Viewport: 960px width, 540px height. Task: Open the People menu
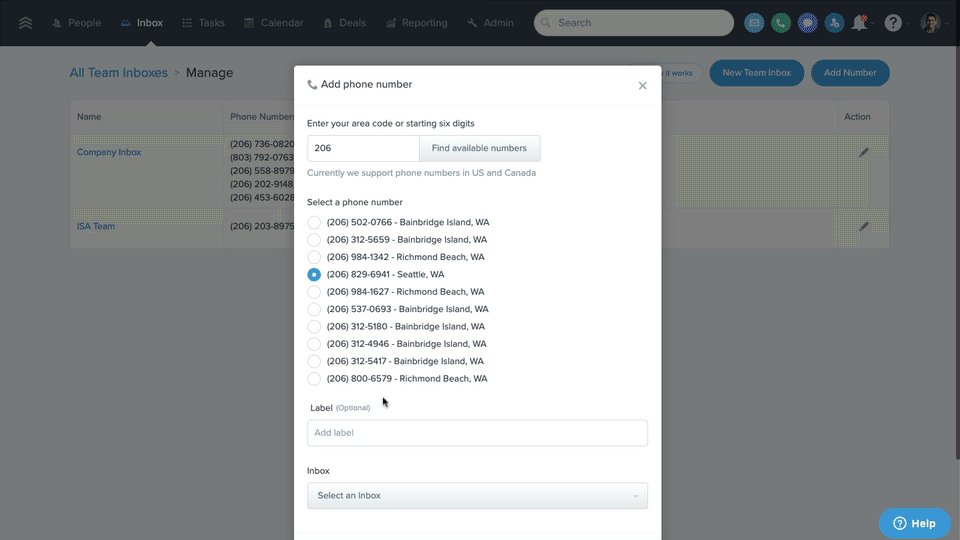pos(77,23)
